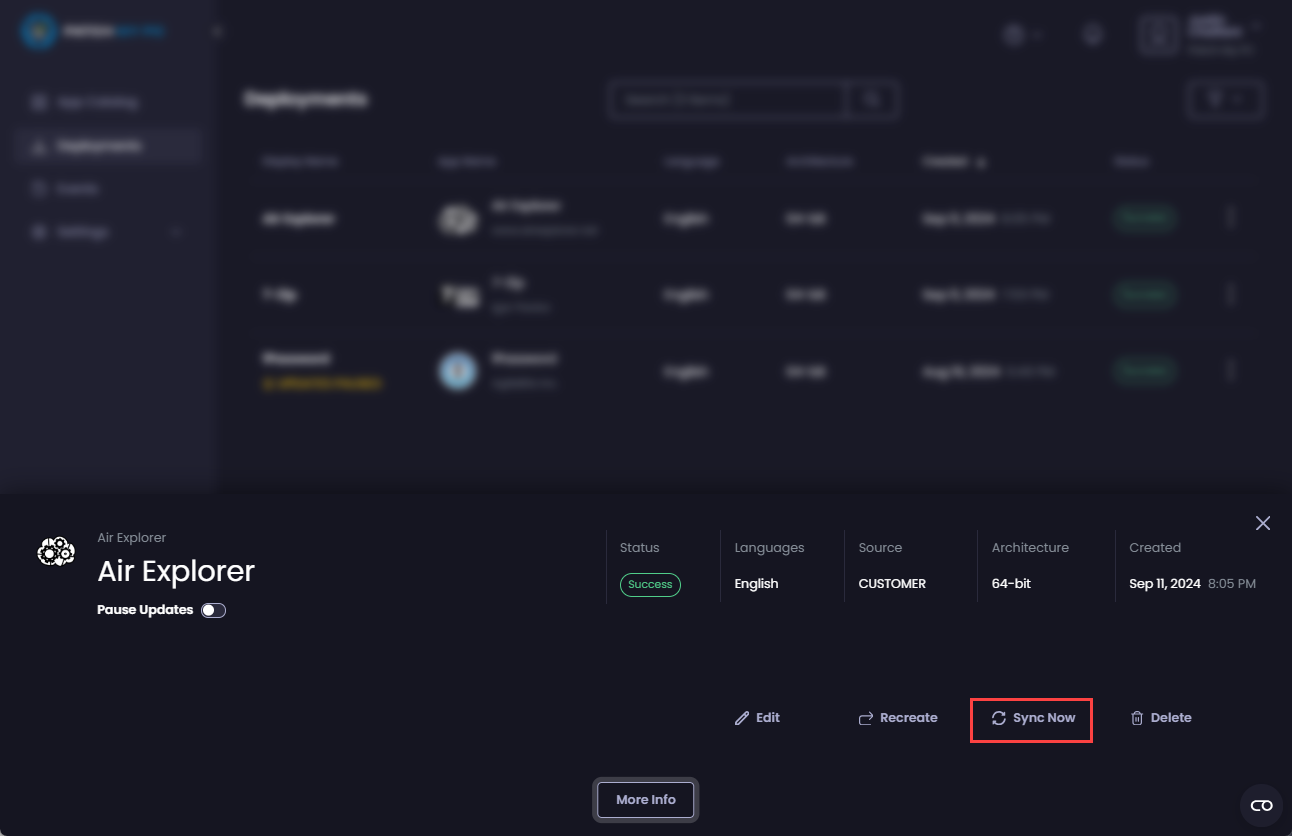The image size is (1292, 836).
Task: Click the search magnifier icon
Action: click(x=870, y=99)
